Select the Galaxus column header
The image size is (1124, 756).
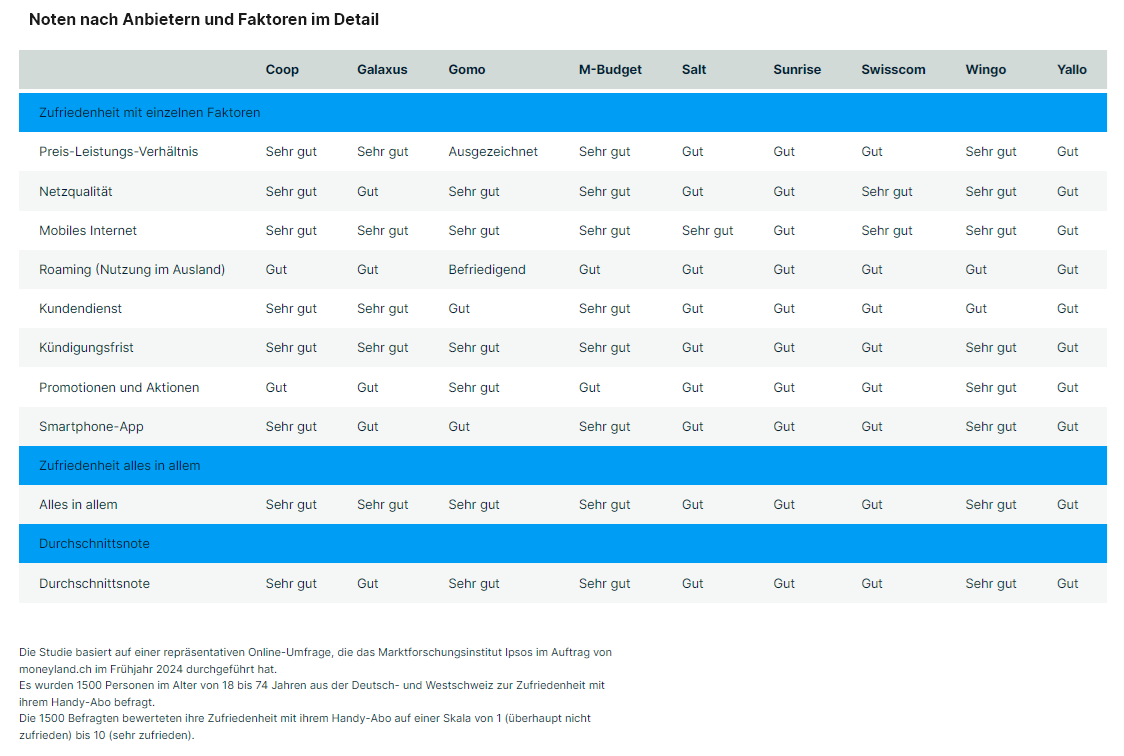(x=382, y=70)
